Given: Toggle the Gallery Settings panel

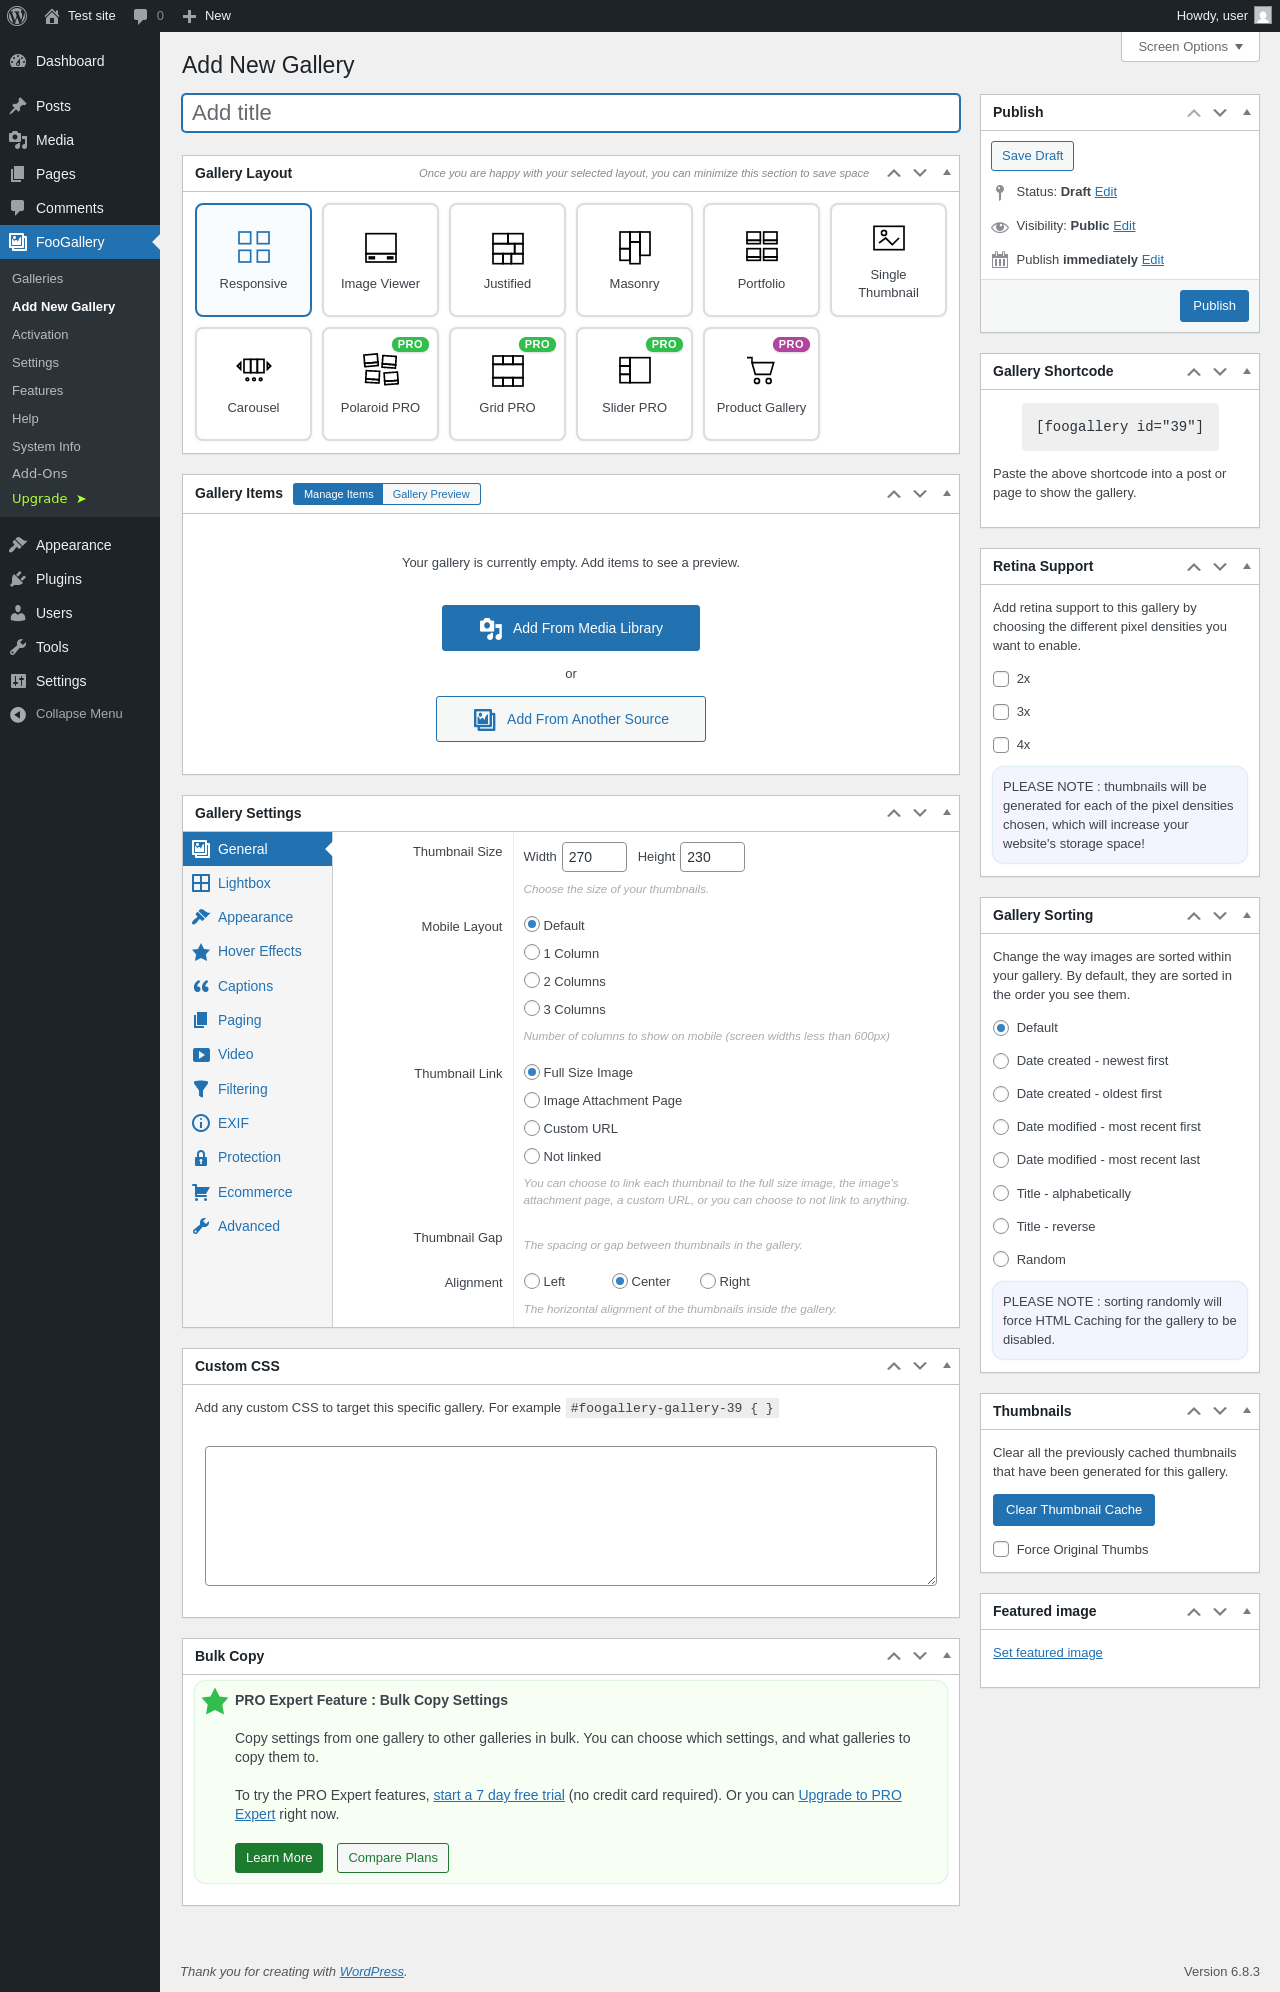Looking at the screenshot, I should tap(947, 813).
